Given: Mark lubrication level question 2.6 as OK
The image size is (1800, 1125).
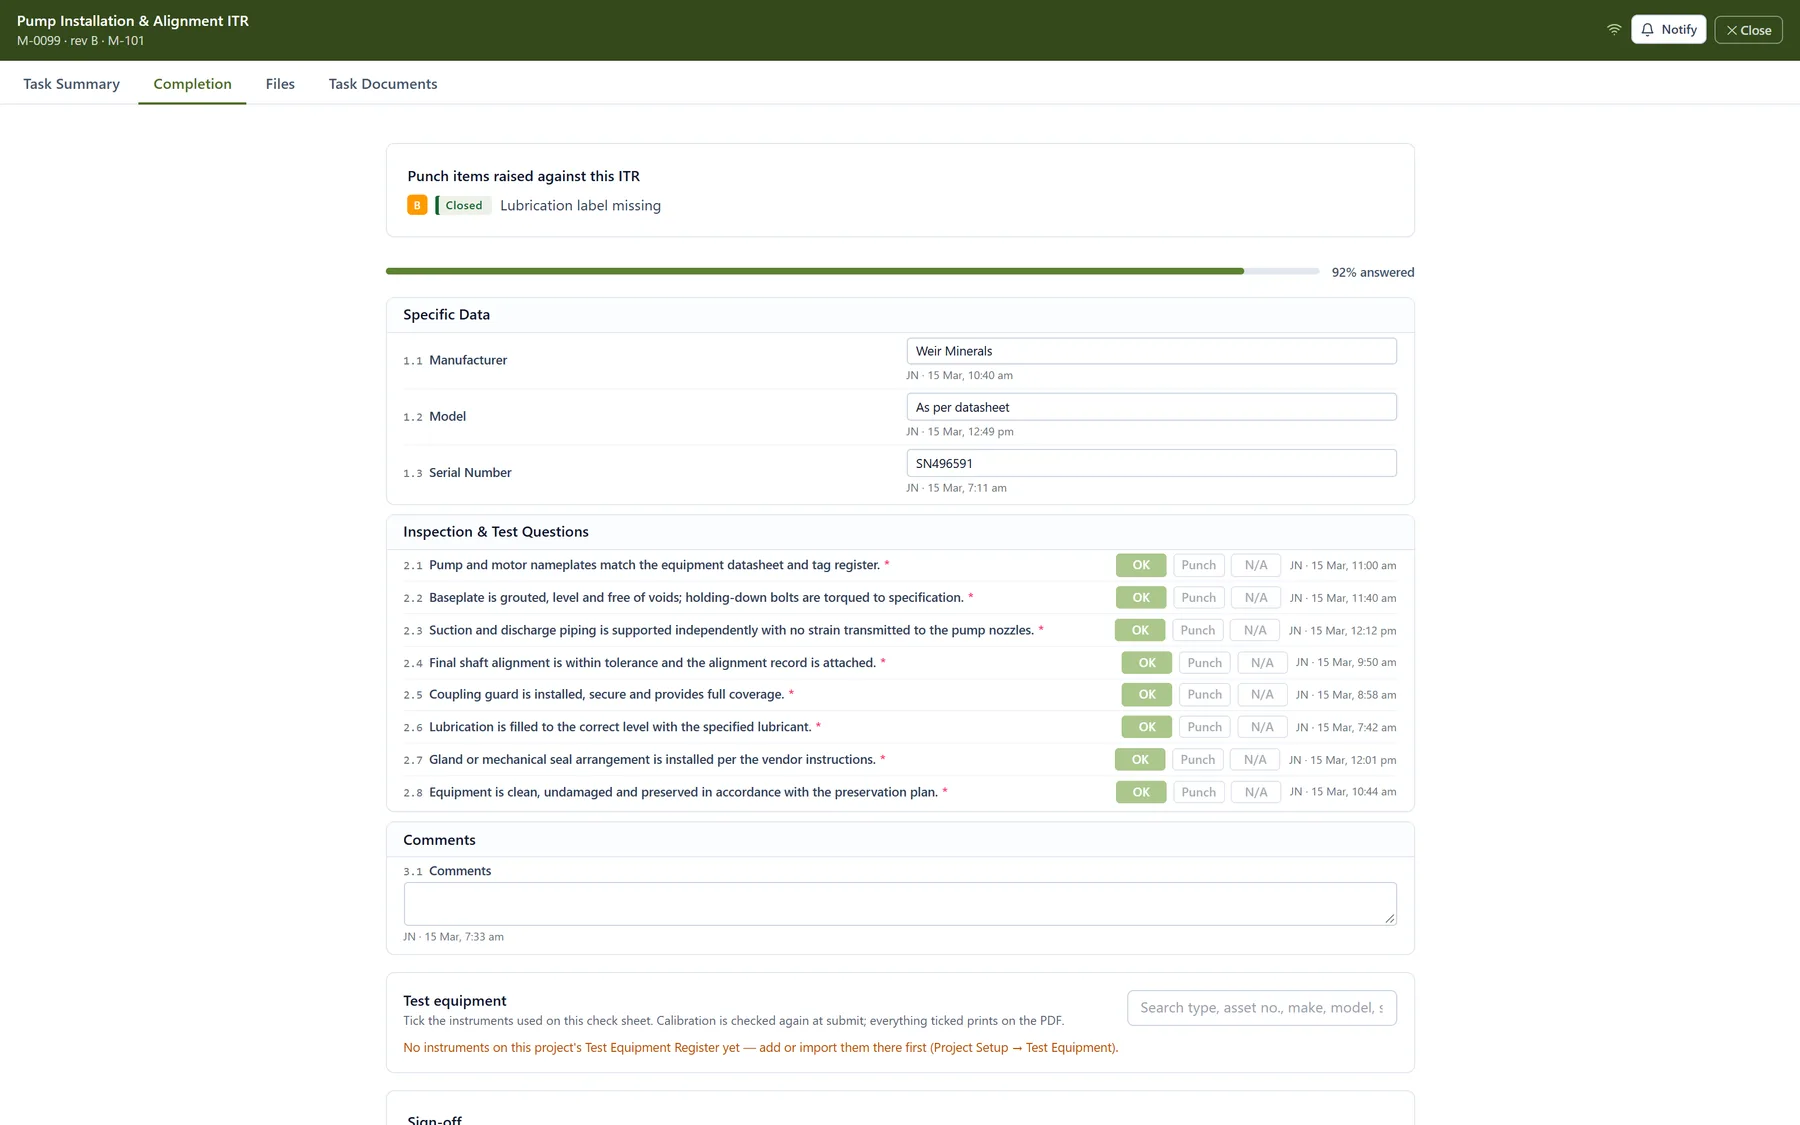Looking at the screenshot, I should [1147, 727].
